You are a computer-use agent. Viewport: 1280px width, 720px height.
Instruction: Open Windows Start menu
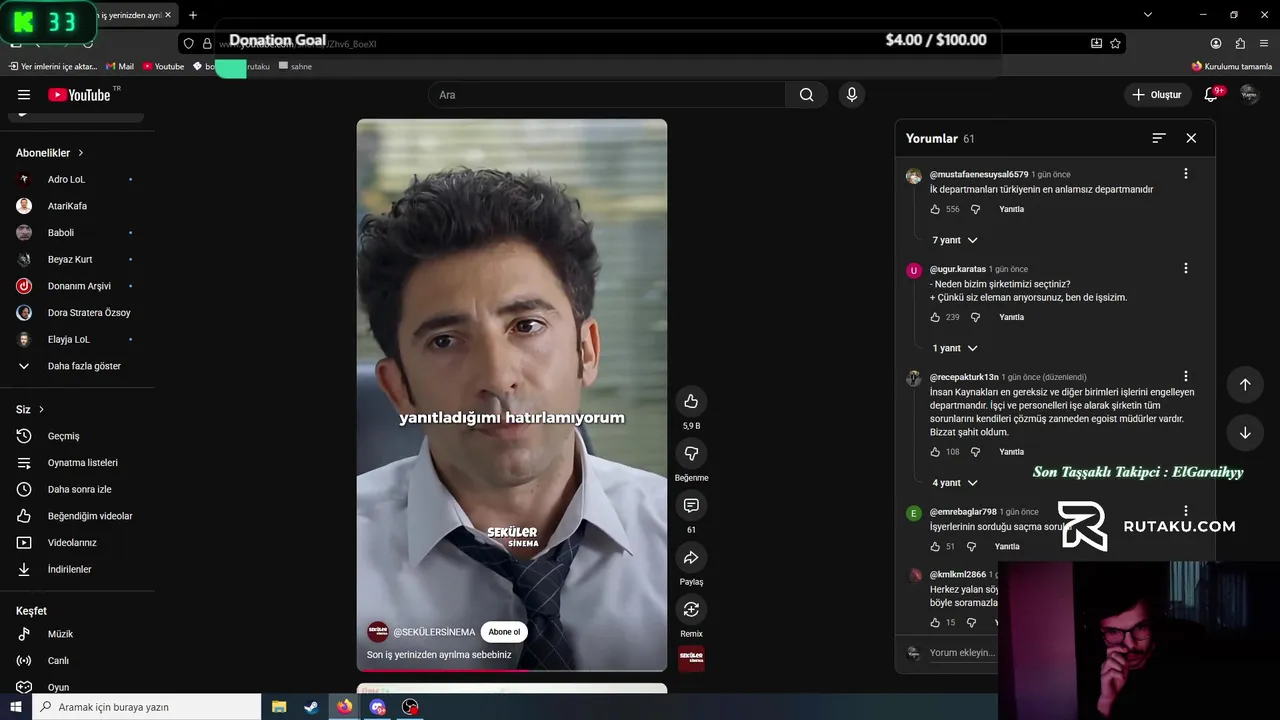pos(16,707)
